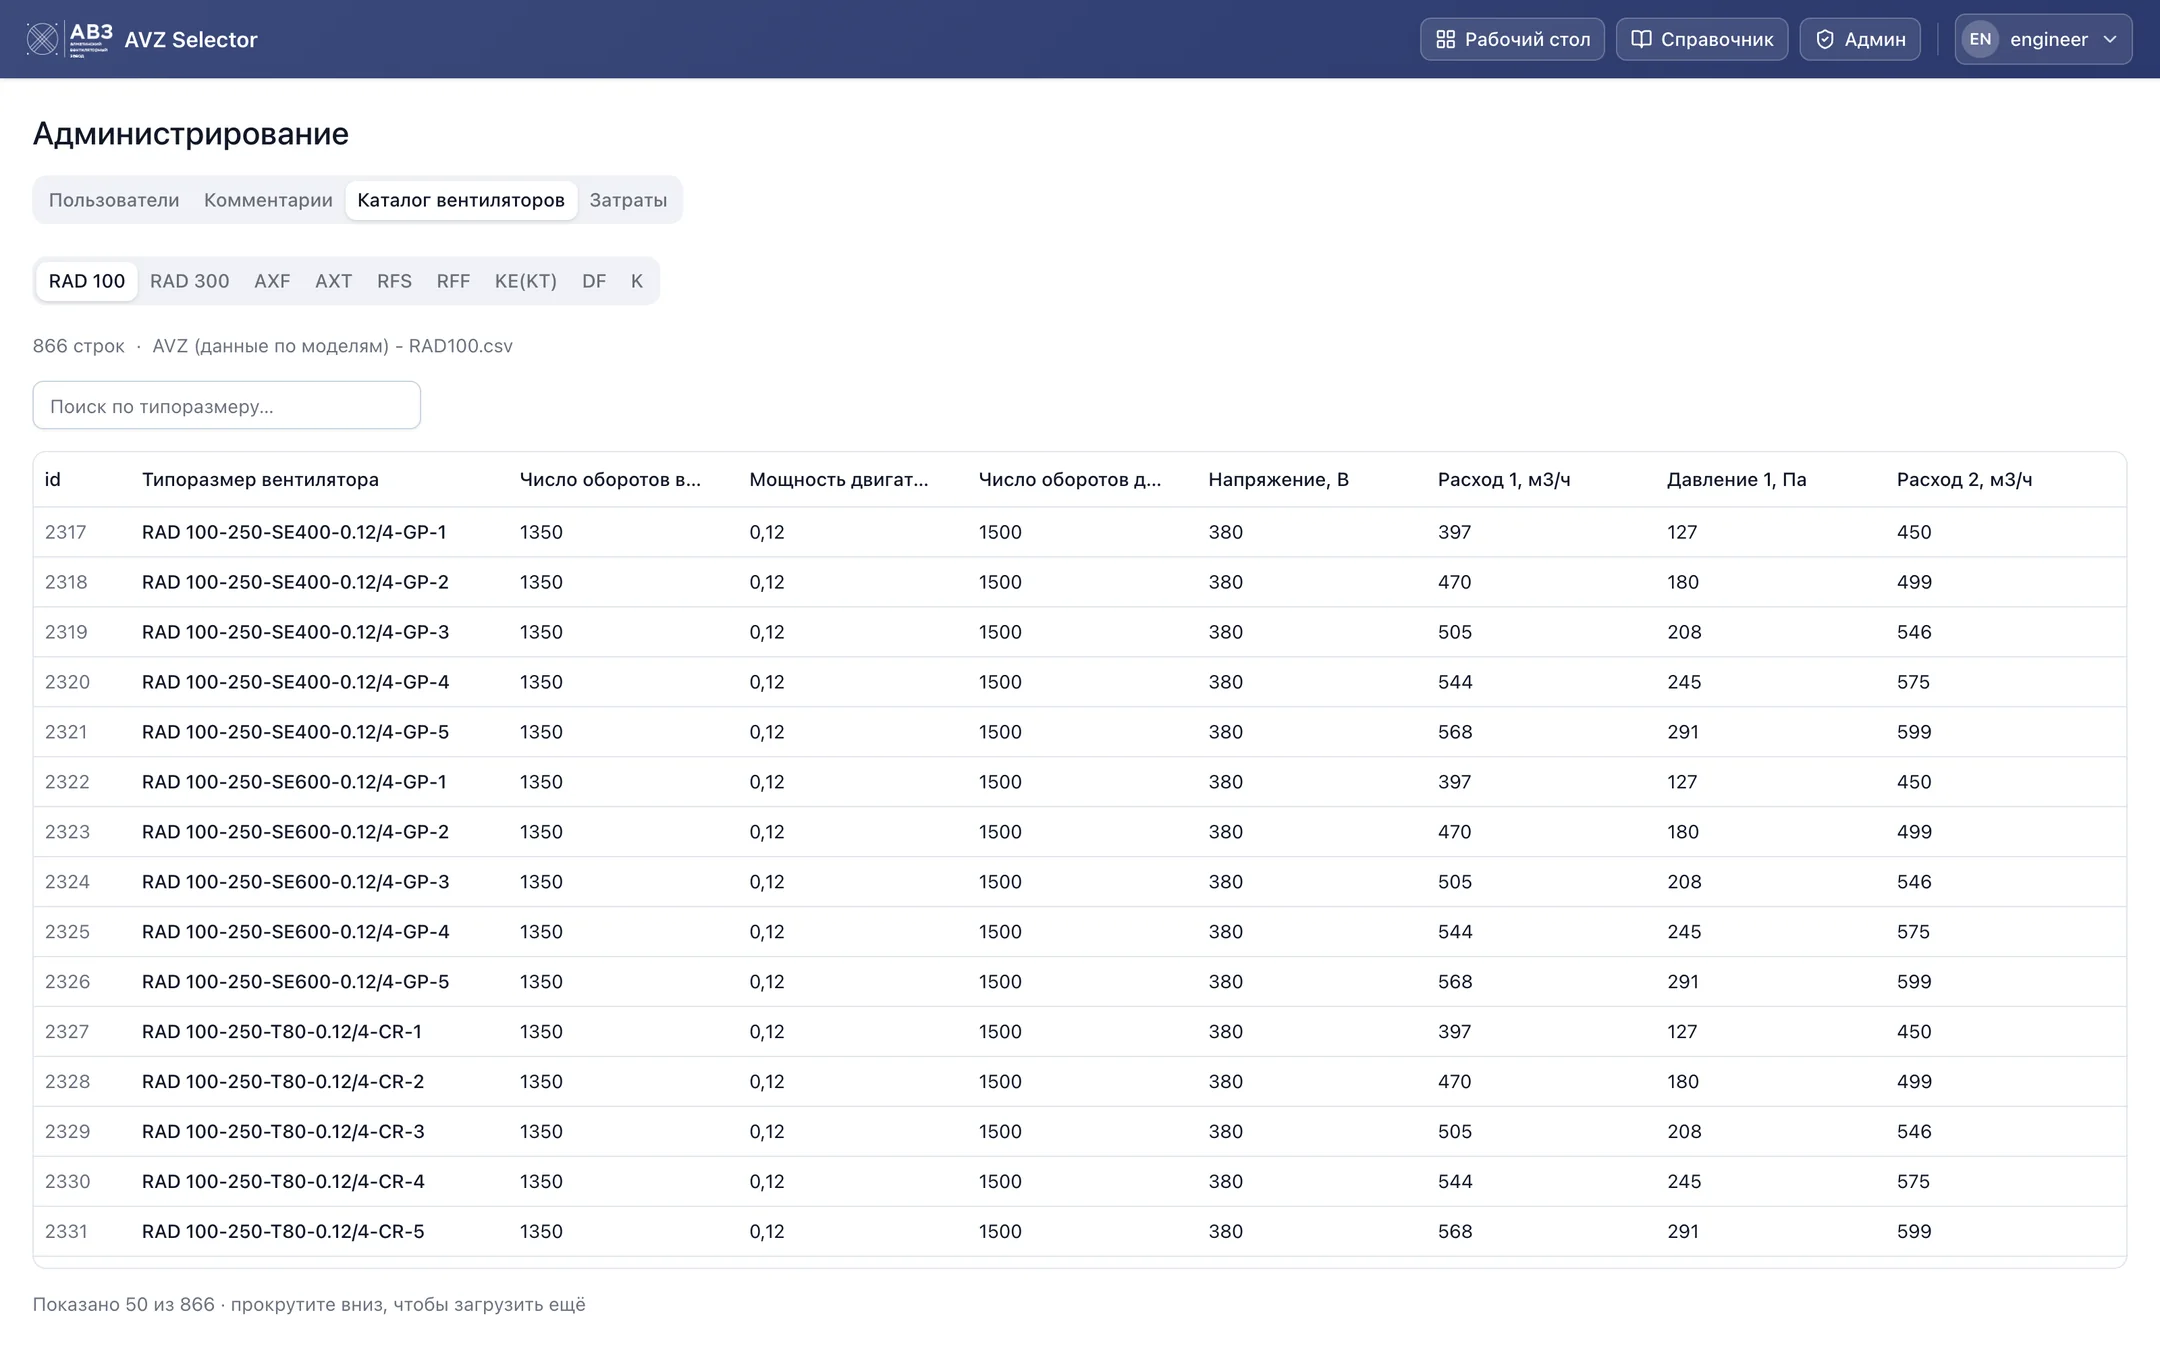Select the Каталог вентиляторов tab
Viewport: 2160px width, 1350px height.
[x=461, y=200]
